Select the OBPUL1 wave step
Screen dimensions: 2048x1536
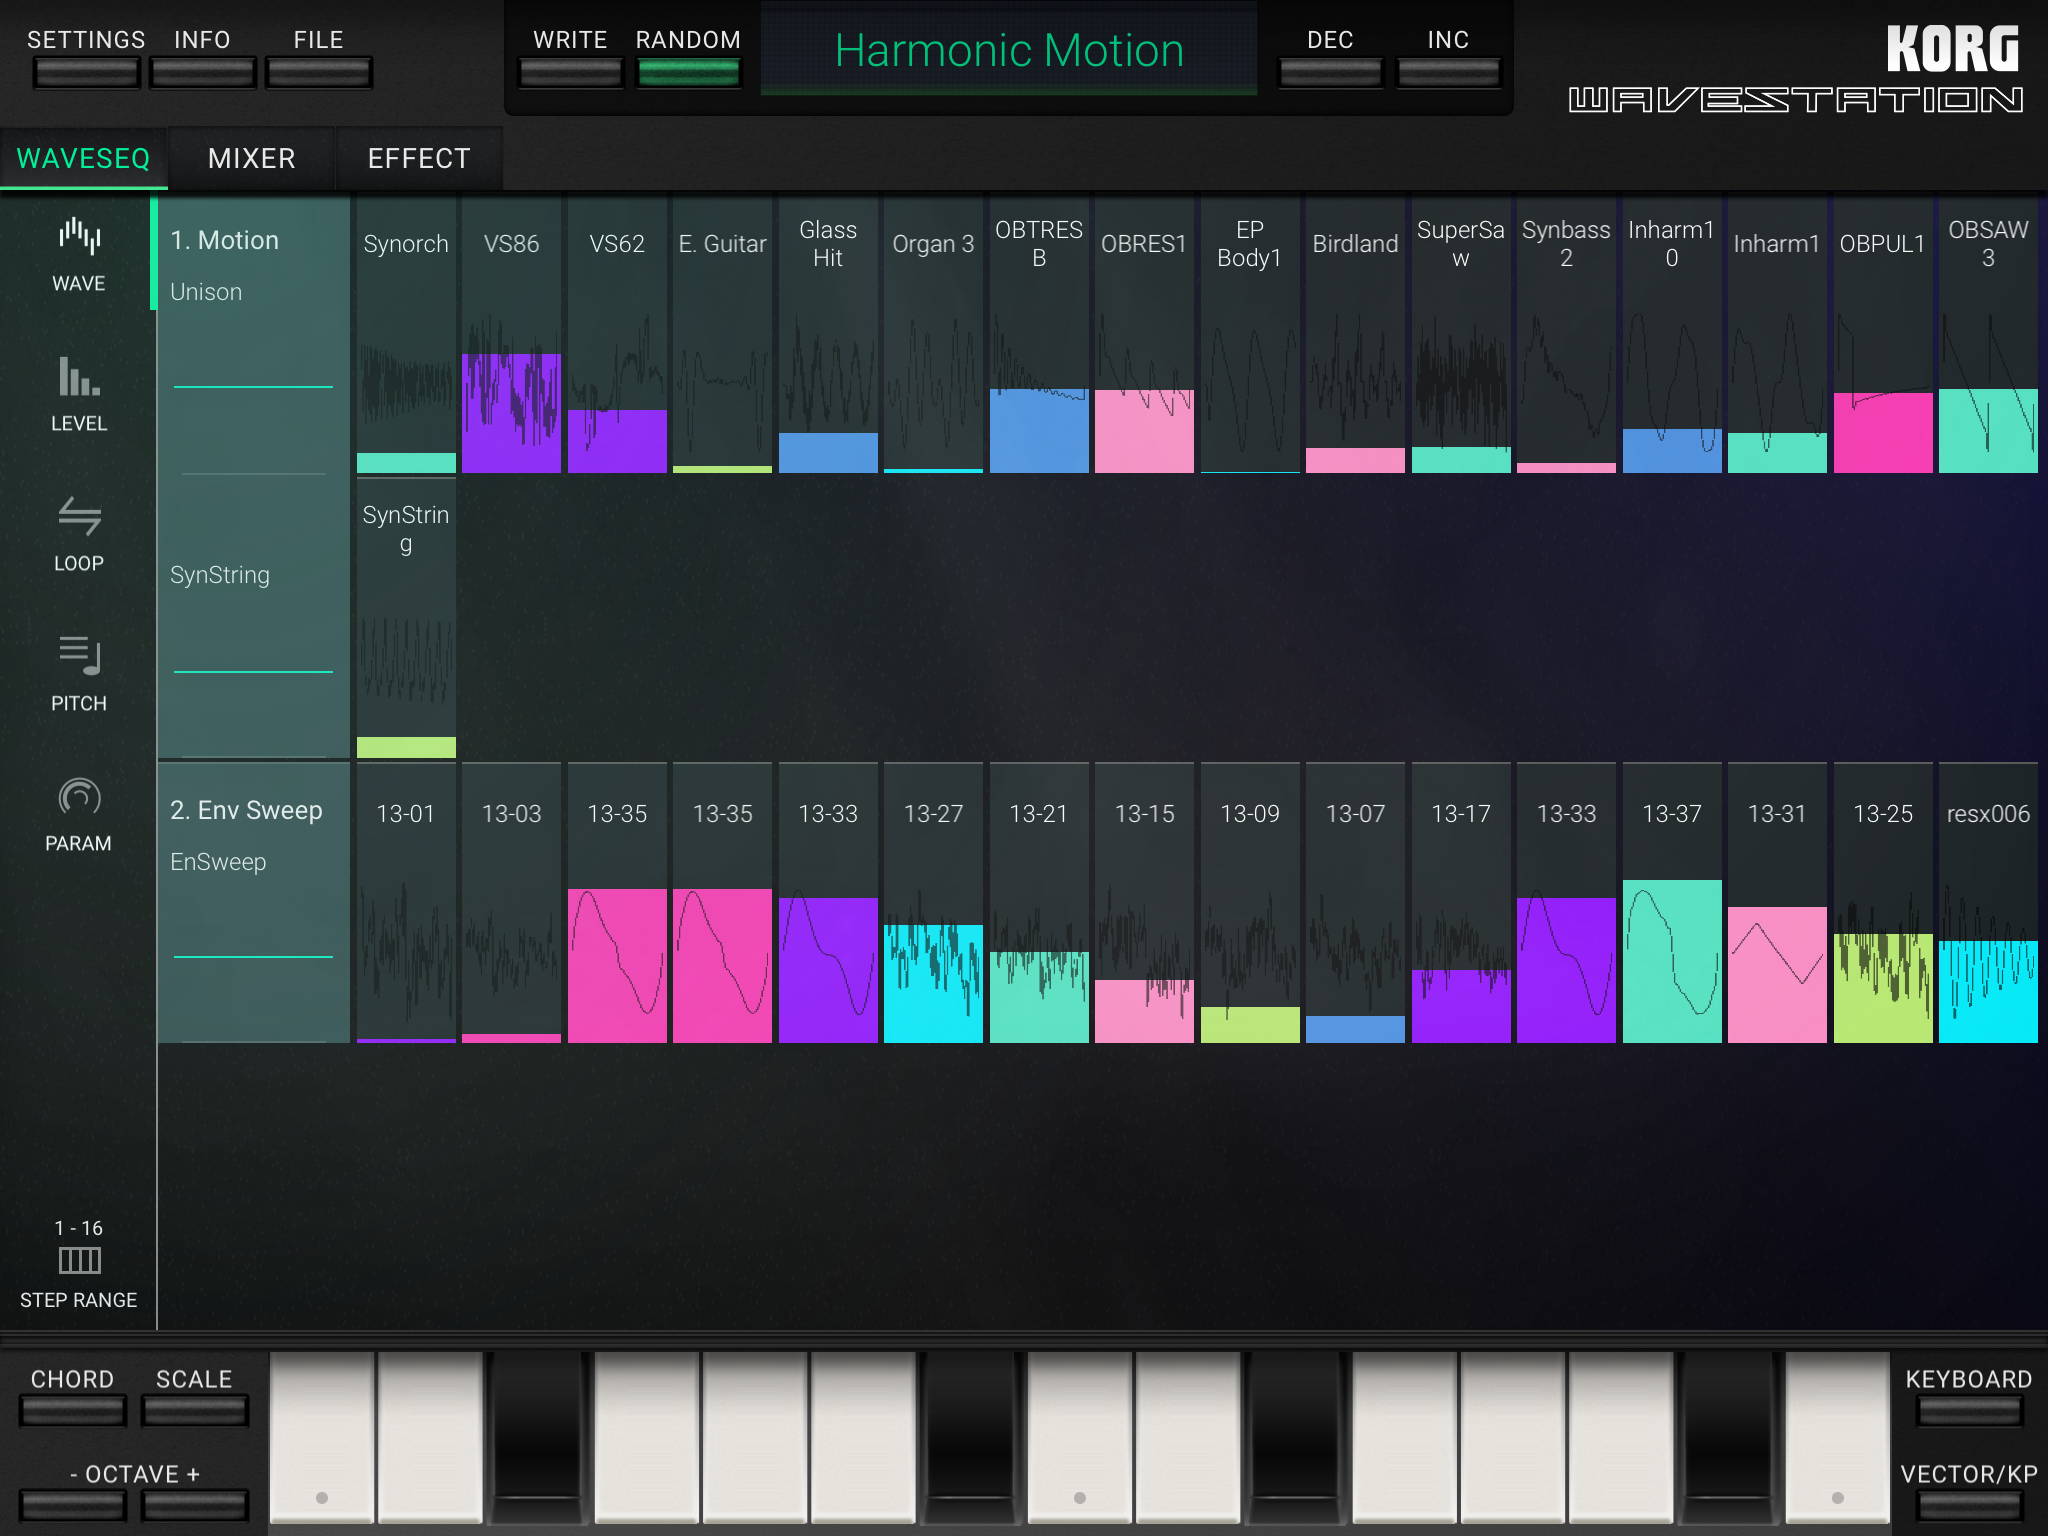1883,335
